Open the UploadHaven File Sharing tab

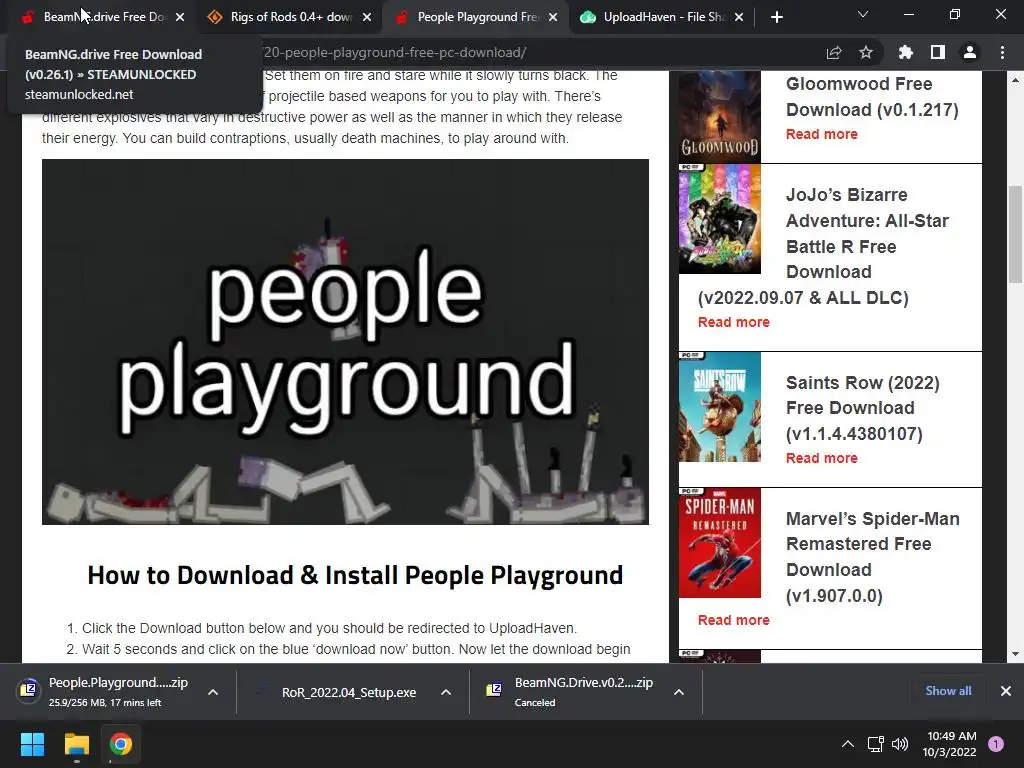point(664,17)
